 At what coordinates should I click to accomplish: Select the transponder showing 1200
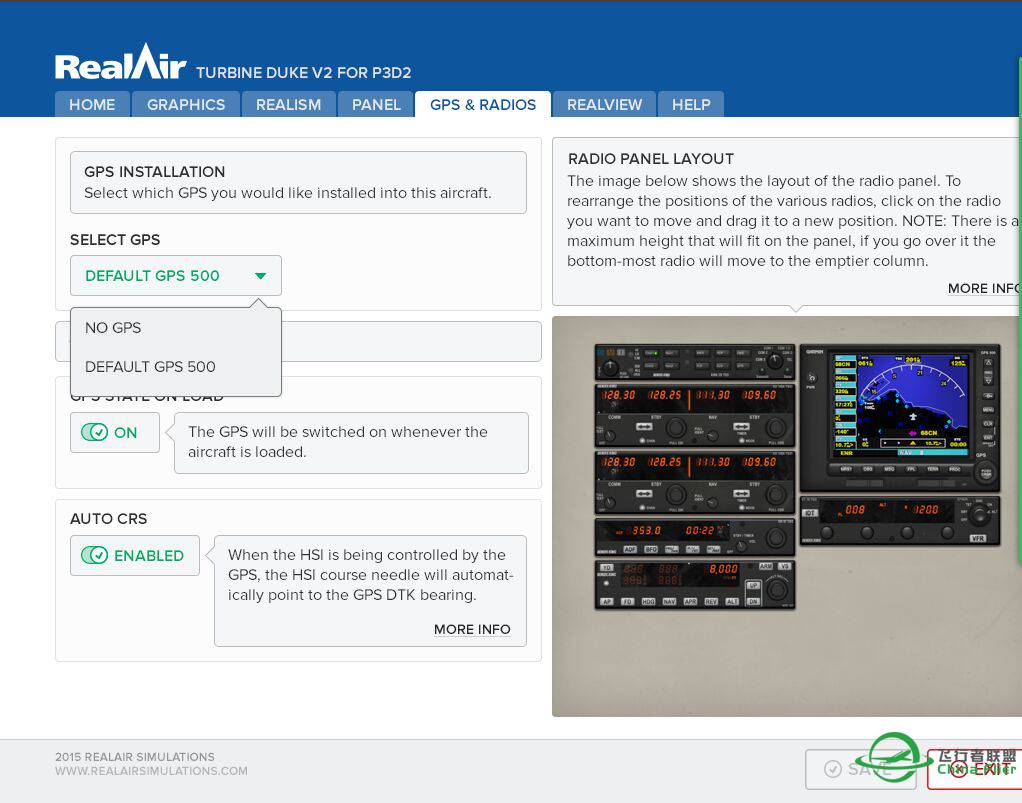(x=899, y=520)
